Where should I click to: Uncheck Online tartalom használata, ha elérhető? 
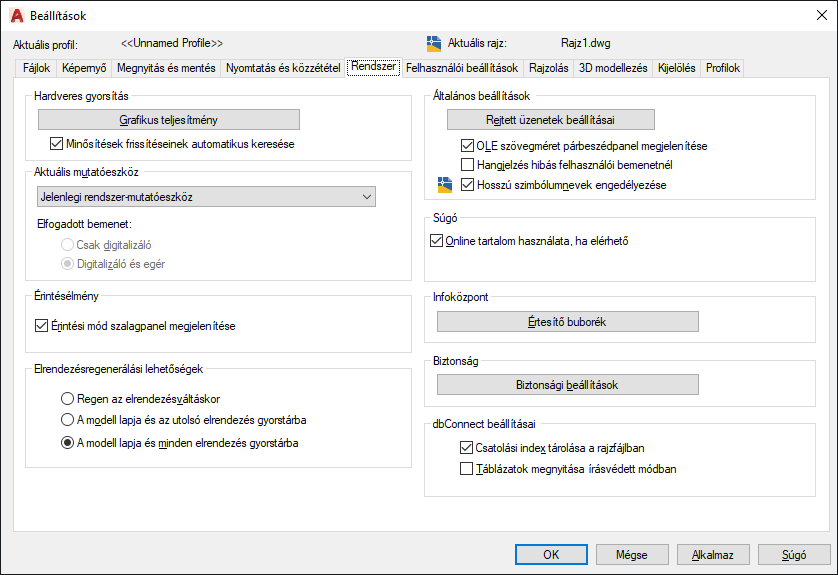point(436,241)
